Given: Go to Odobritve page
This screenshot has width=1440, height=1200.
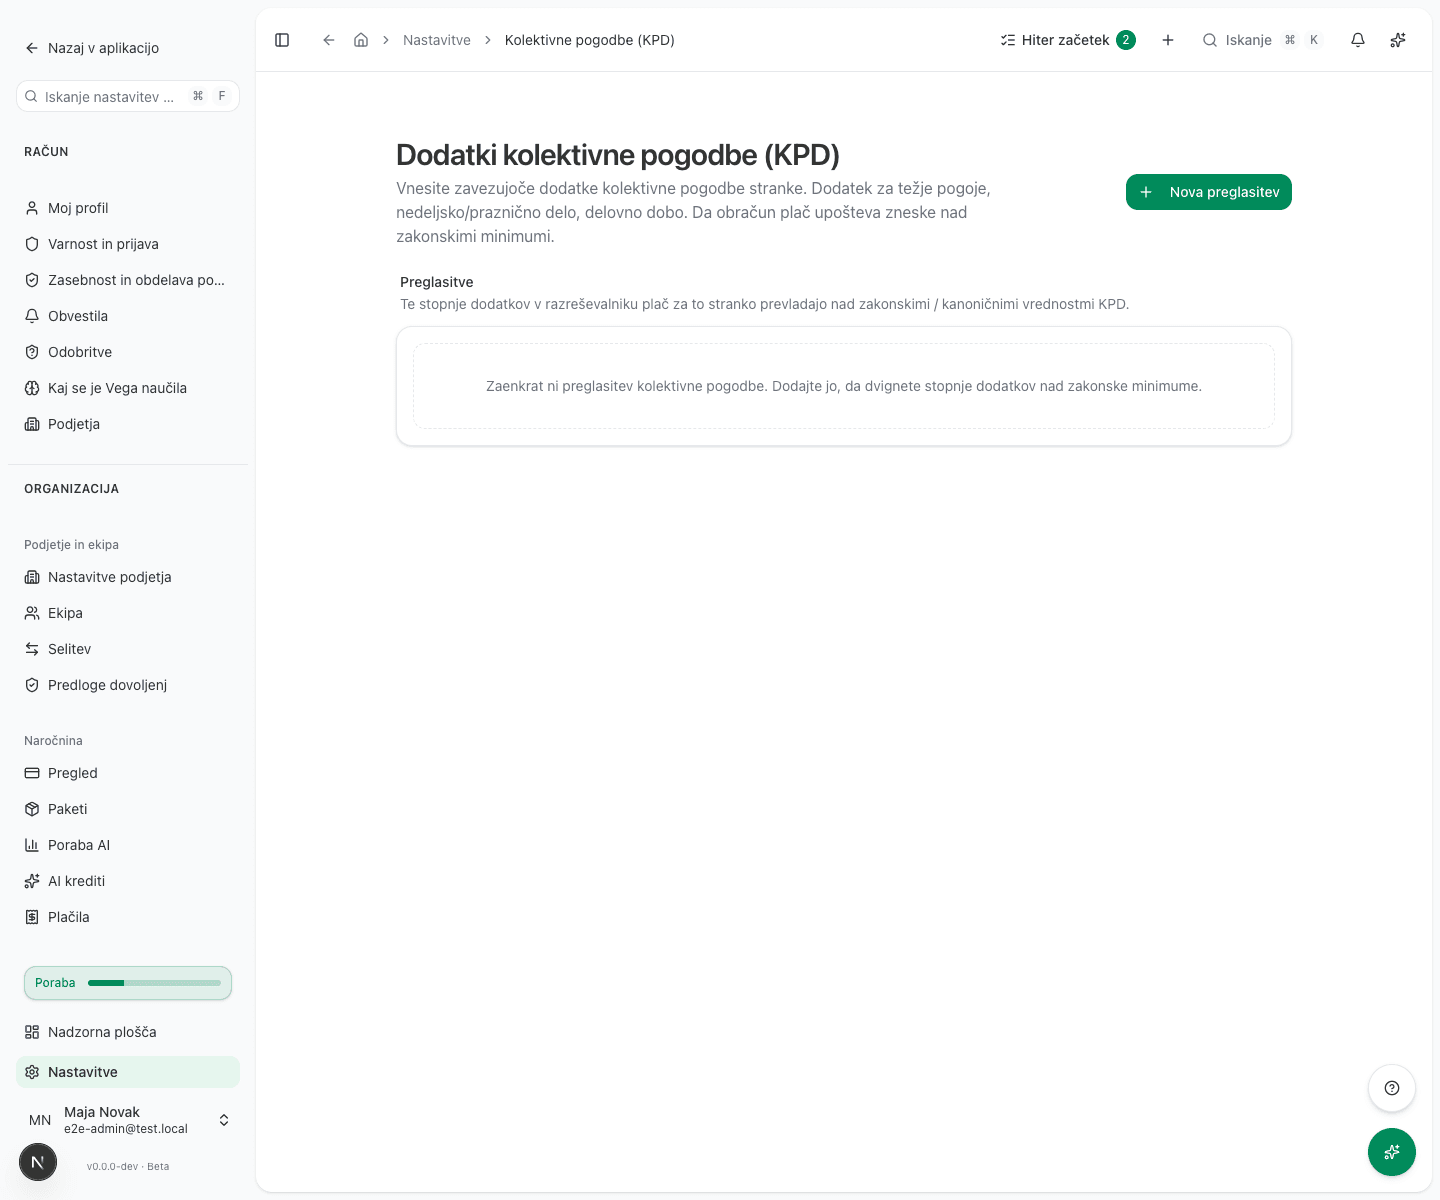Looking at the screenshot, I should pos(128,352).
